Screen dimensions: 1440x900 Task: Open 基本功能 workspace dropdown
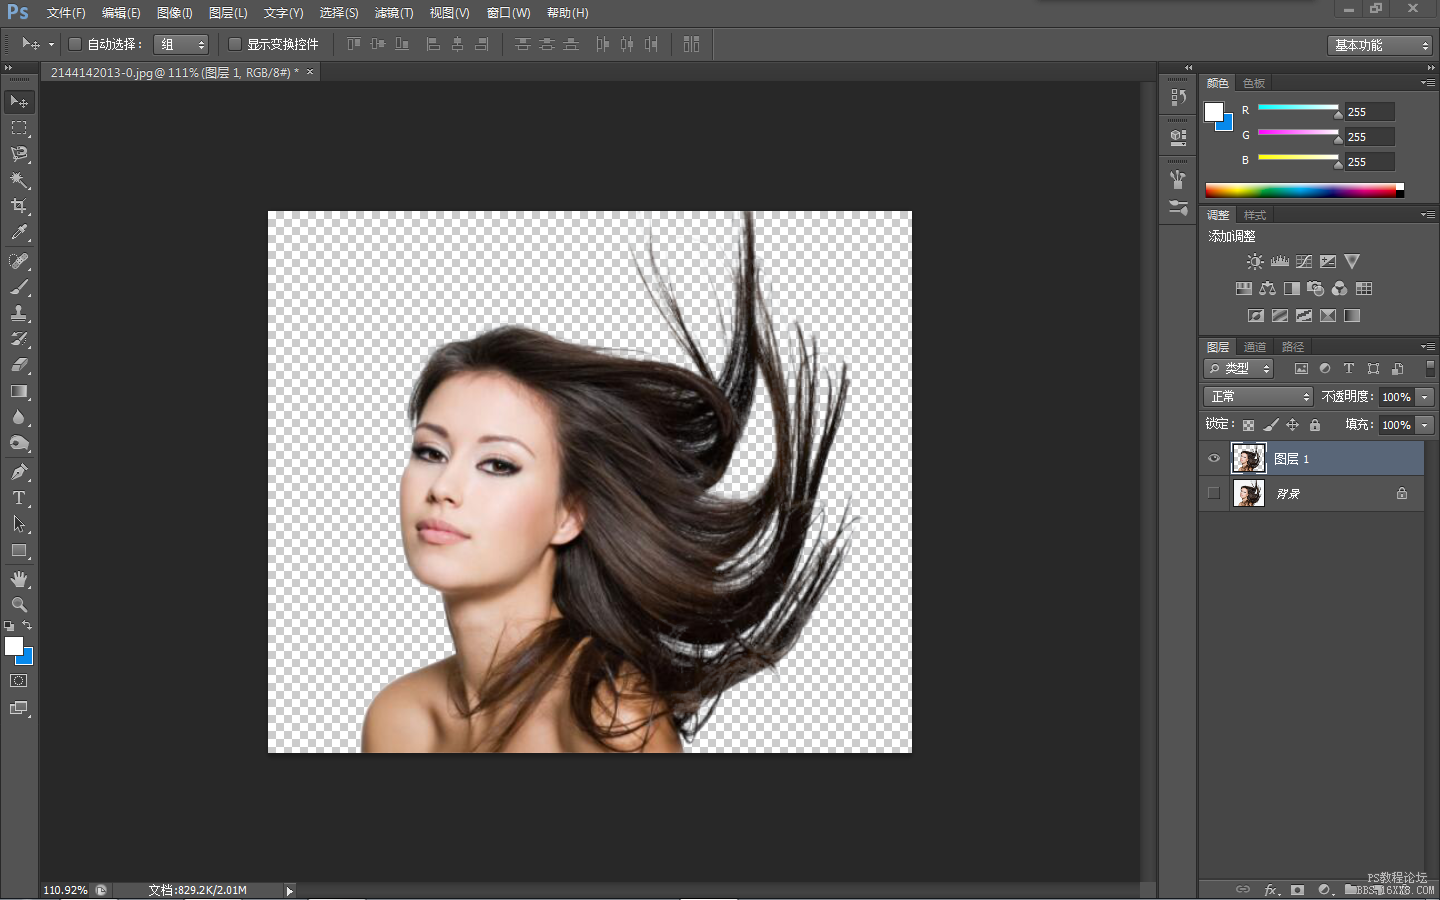[1380, 45]
